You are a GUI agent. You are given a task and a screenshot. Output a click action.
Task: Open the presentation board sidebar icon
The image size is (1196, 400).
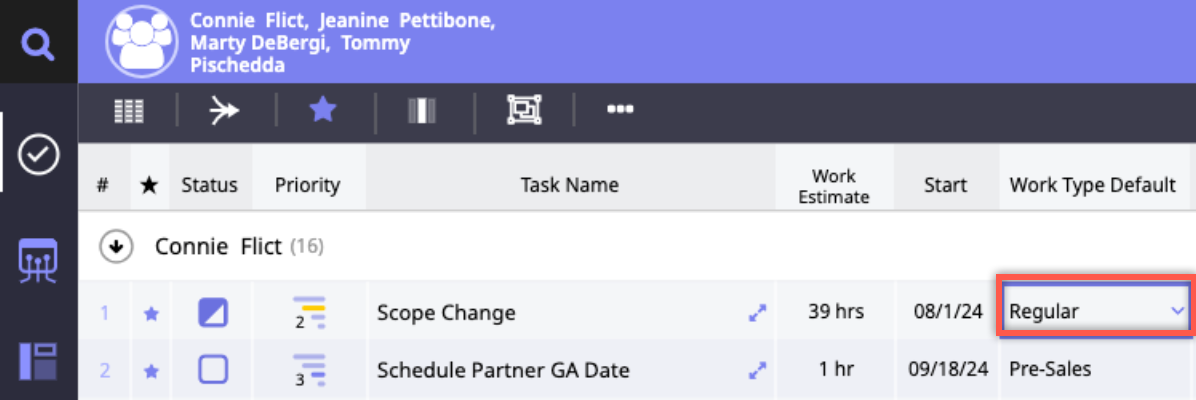(39, 260)
